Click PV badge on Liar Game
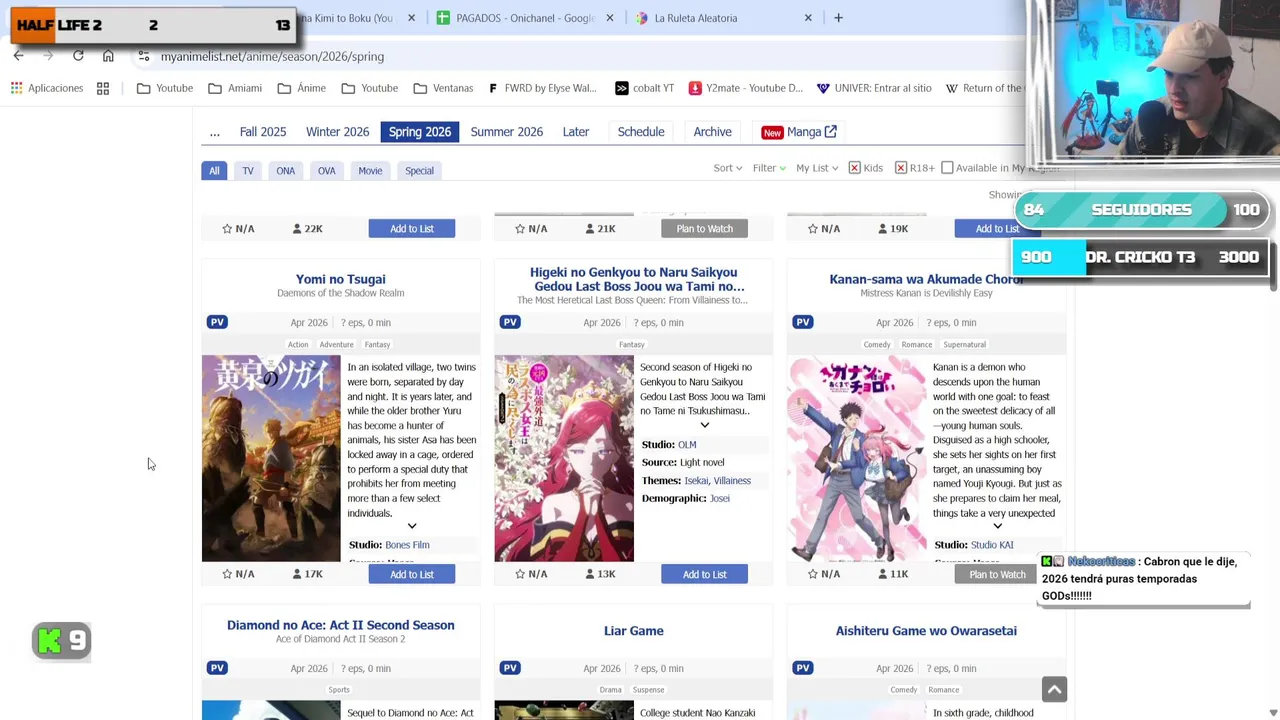The width and height of the screenshot is (1280, 720). click(510, 668)
